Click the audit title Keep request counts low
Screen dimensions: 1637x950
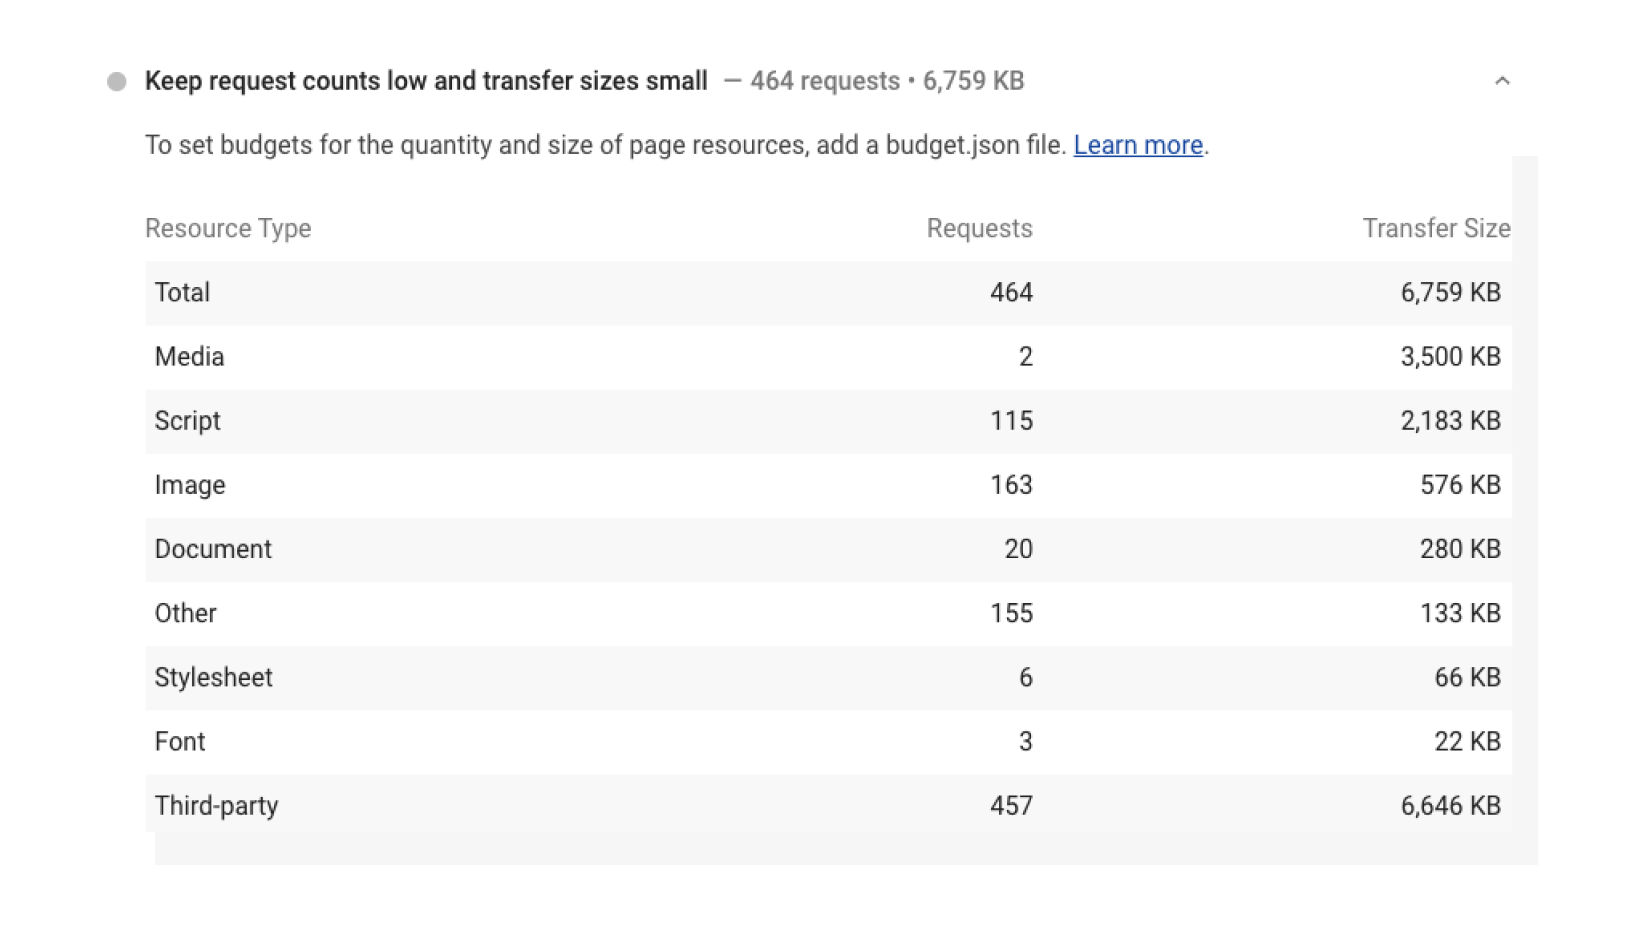426,81
